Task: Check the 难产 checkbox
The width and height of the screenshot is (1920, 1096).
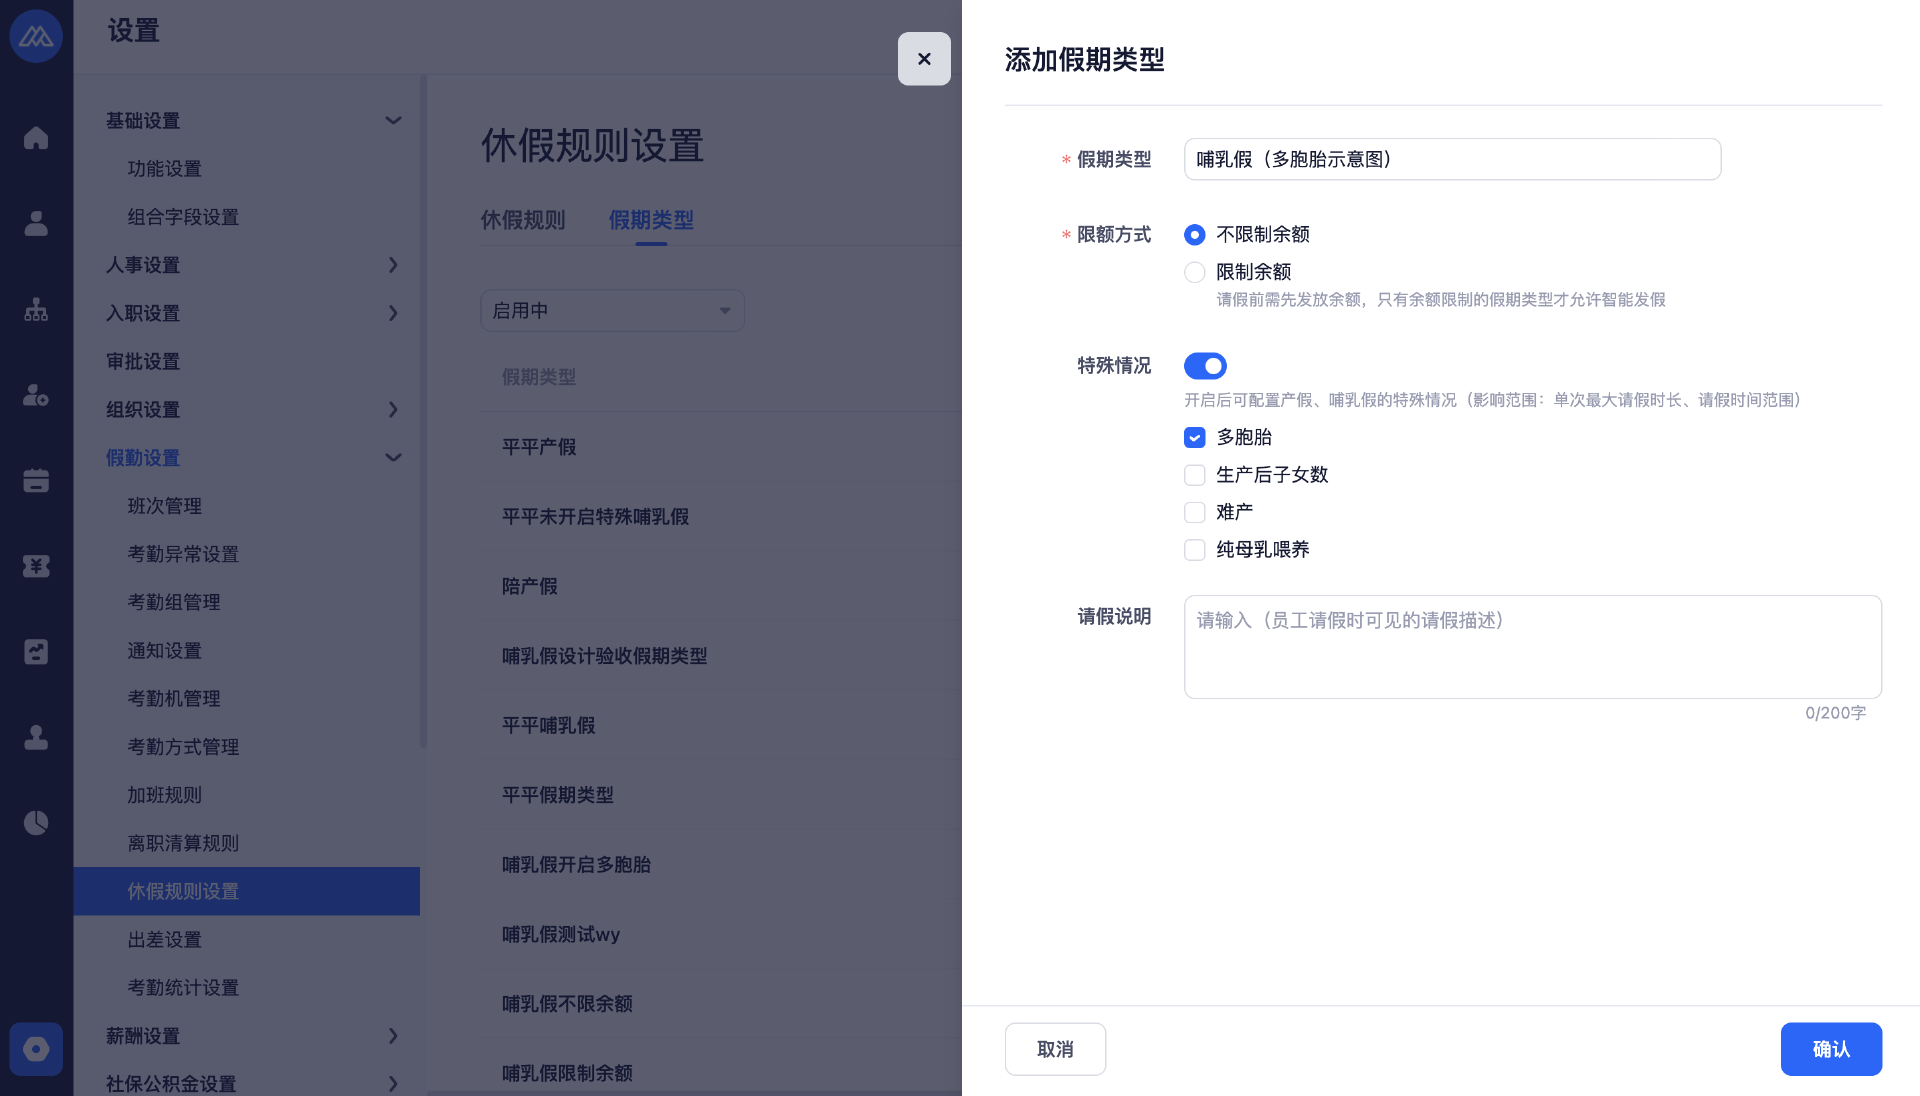Action: (1195, 512)
